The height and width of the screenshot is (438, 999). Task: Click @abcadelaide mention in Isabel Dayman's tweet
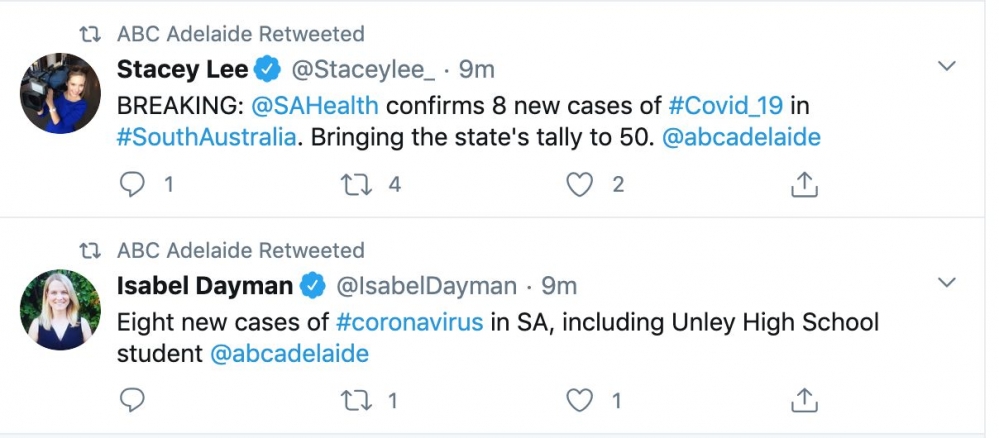click(x=289, y=353)
